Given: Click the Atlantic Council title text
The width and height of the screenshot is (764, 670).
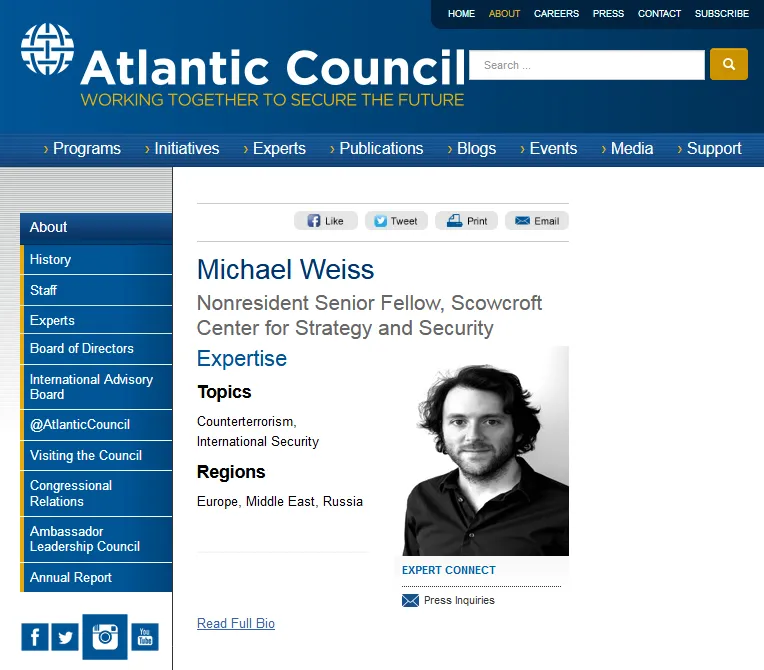Looking at the screenshot, I should (273, 67).
